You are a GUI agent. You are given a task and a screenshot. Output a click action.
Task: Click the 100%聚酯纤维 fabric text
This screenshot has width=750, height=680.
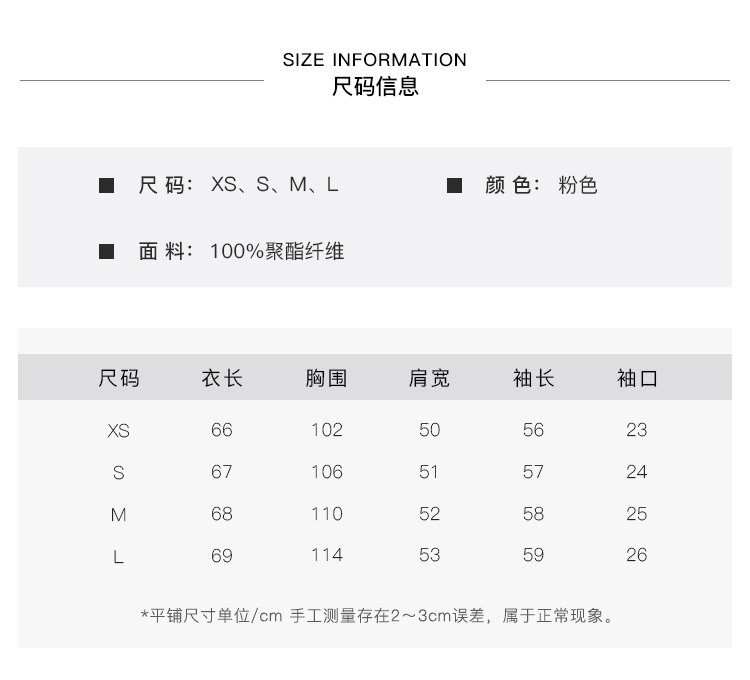coord(277,252)
